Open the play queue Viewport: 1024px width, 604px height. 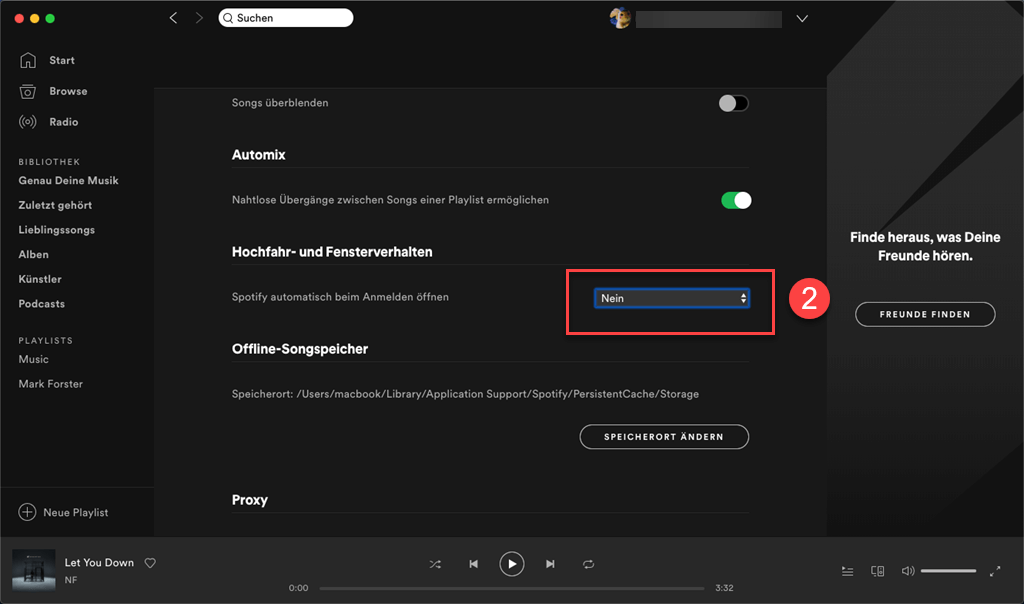pyautogui.click(x=847, y=571)
